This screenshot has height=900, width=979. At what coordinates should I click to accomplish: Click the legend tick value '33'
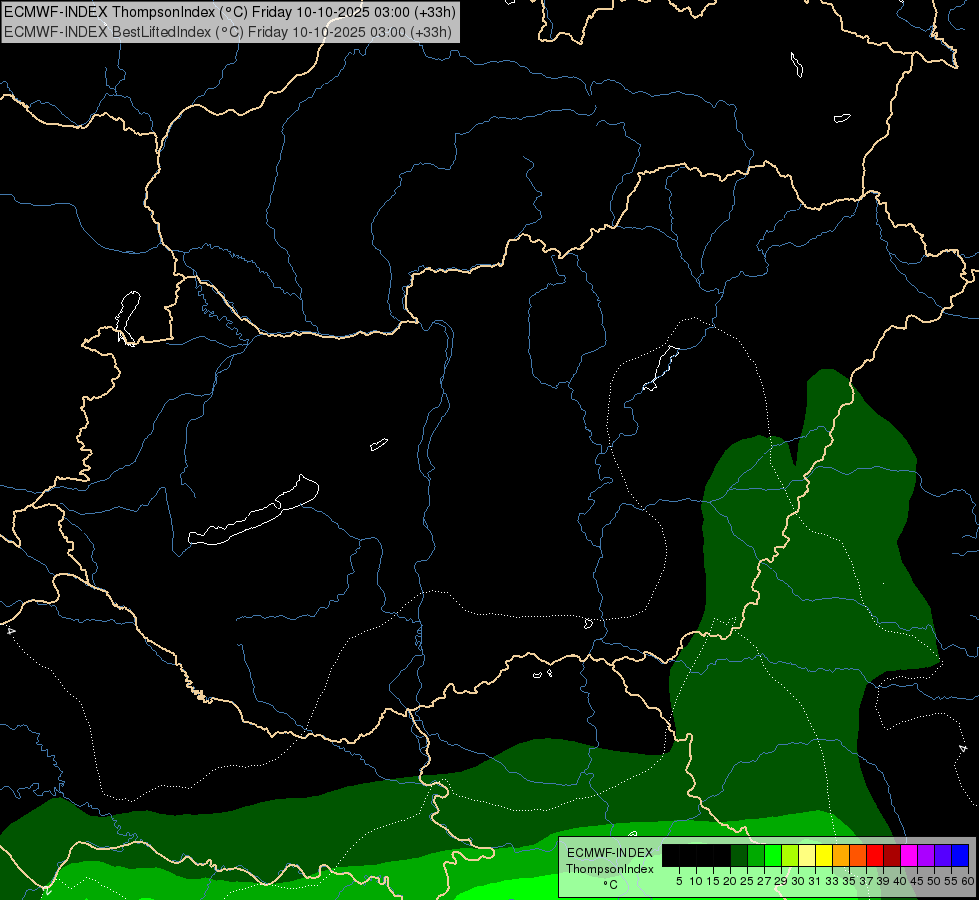click(x=832, y=881)
